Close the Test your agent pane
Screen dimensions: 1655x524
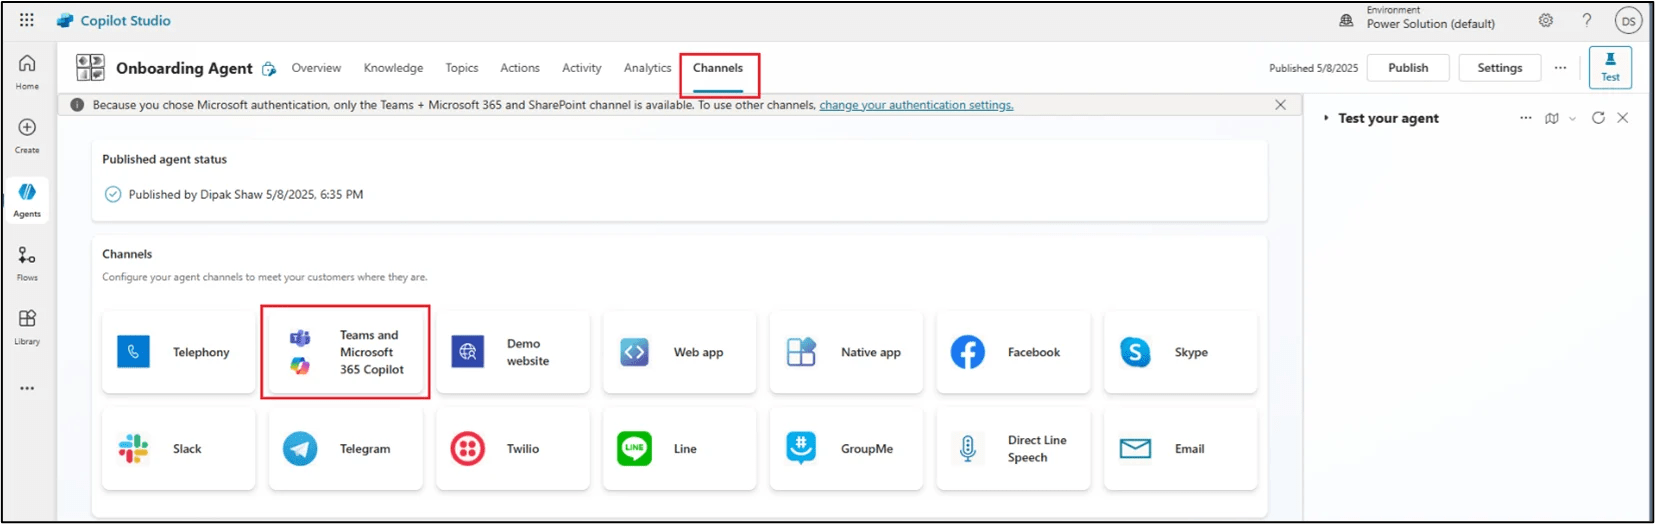1623,118
